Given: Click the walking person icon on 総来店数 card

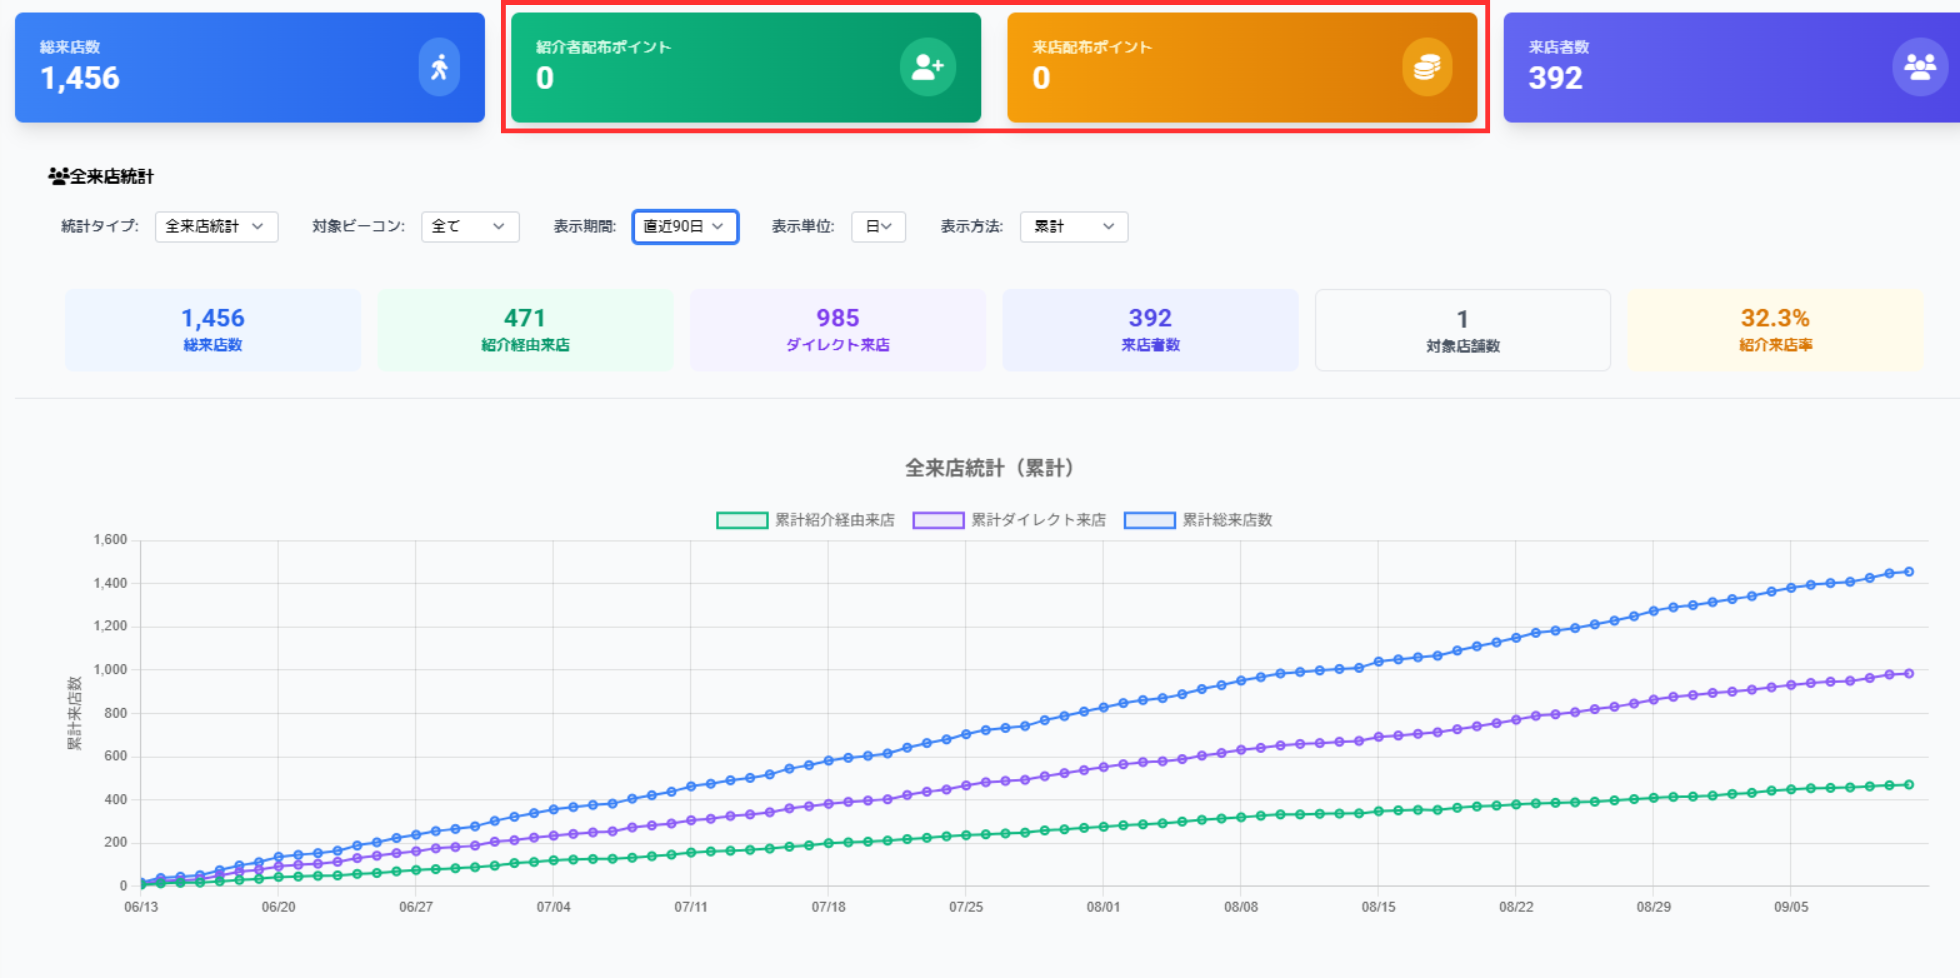Looking at the screenshot, I should point(439,67).
